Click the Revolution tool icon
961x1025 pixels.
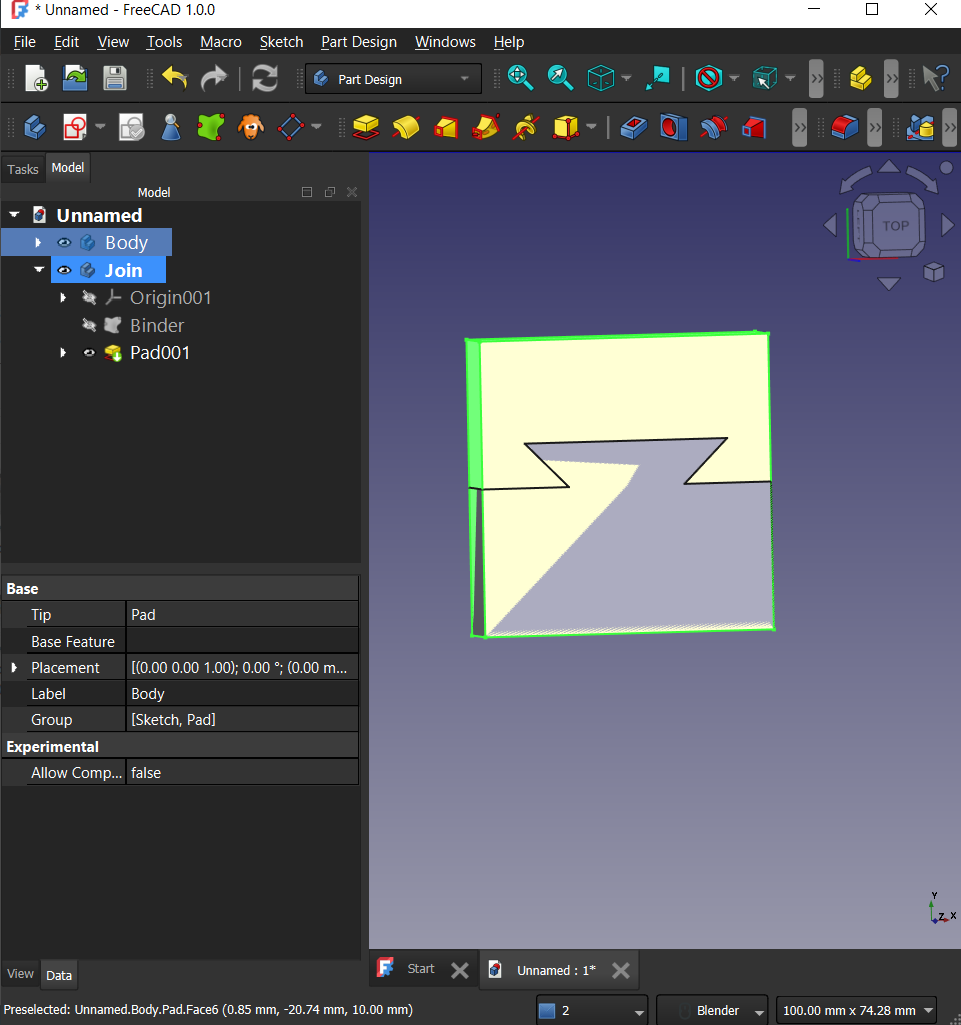405,127
